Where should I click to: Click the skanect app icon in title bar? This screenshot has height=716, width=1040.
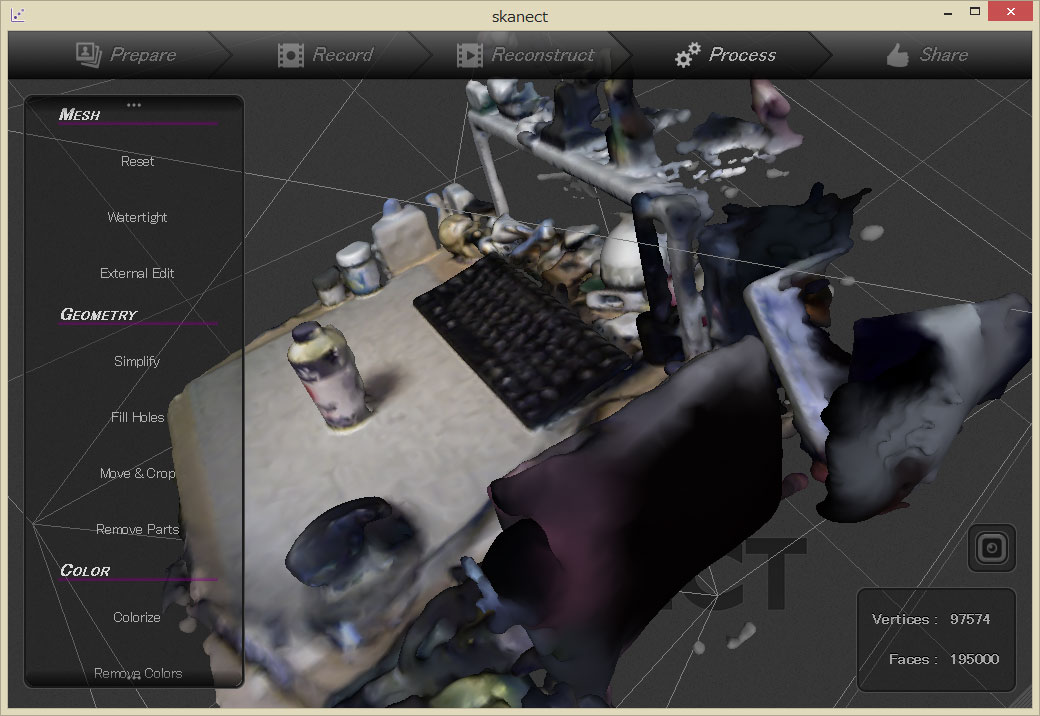click(x=17, y=15)
